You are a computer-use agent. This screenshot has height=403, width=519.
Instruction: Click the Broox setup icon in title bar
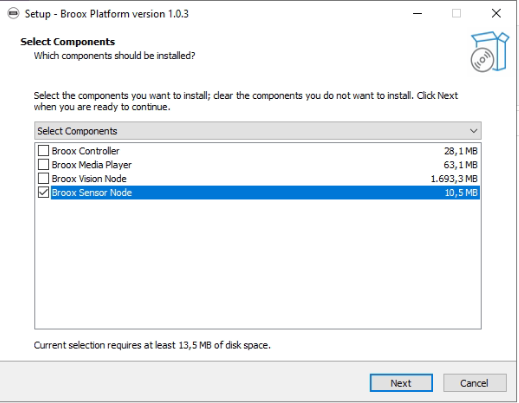(x=13, y=14)
